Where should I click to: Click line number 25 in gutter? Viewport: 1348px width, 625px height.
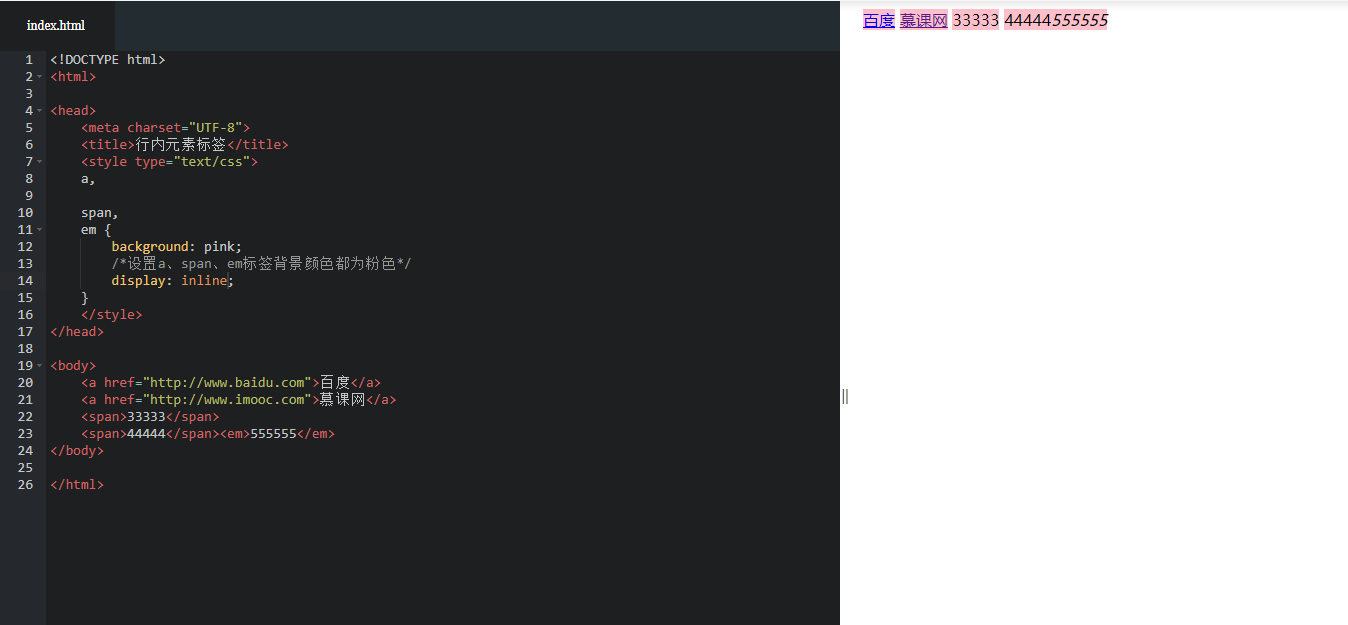25,468
